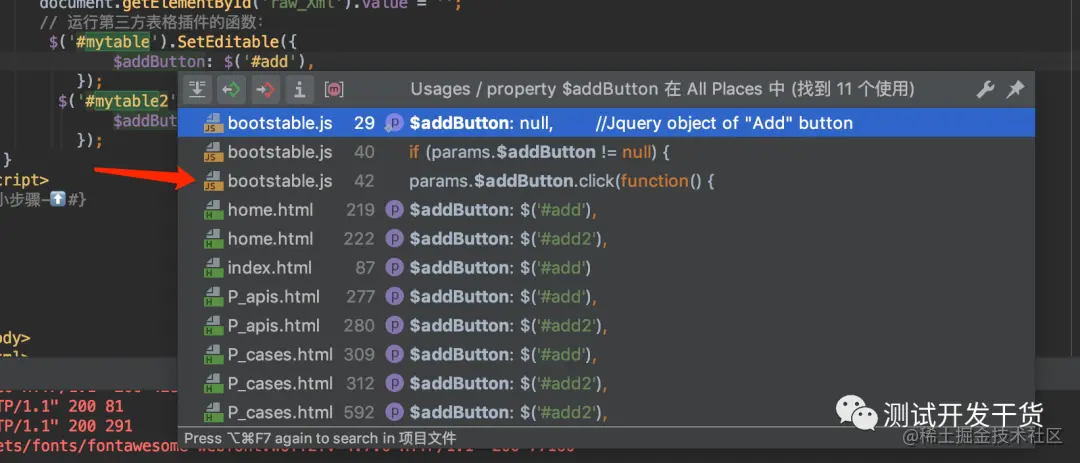Click the popup title 'Usages / property $addButton'

click(x=534, y=89)
